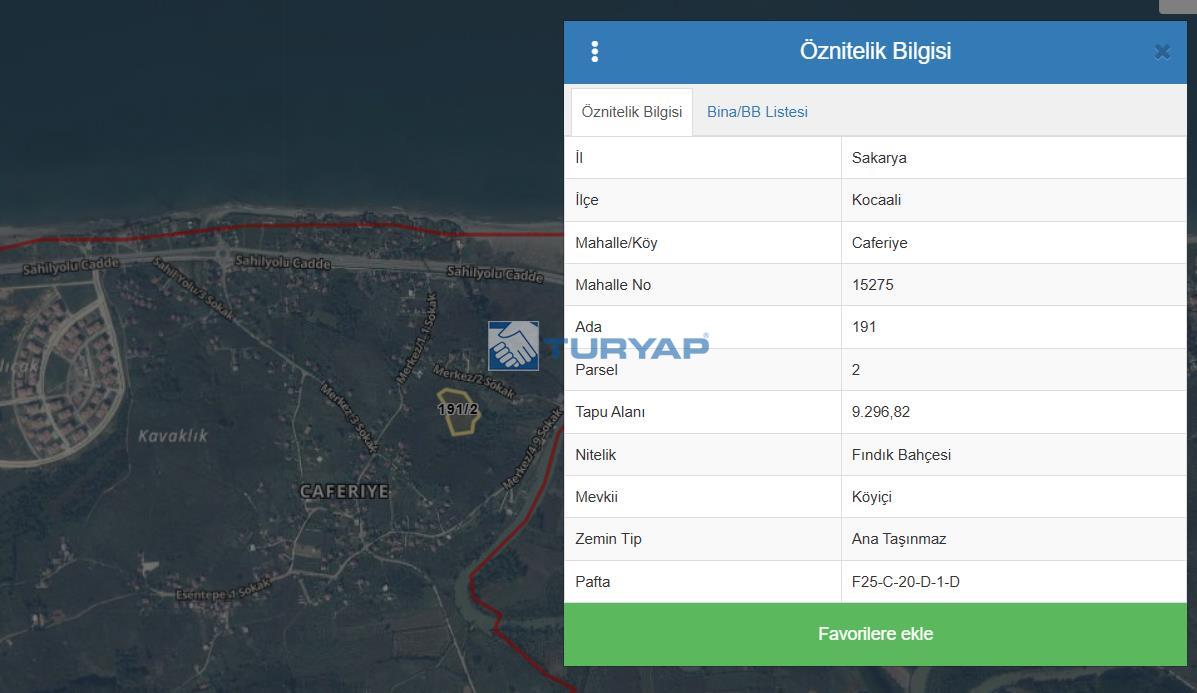Click the Sakarya value in İl row
The width and height of the screenshot is (1197, 693).
[x=879, y=158]
